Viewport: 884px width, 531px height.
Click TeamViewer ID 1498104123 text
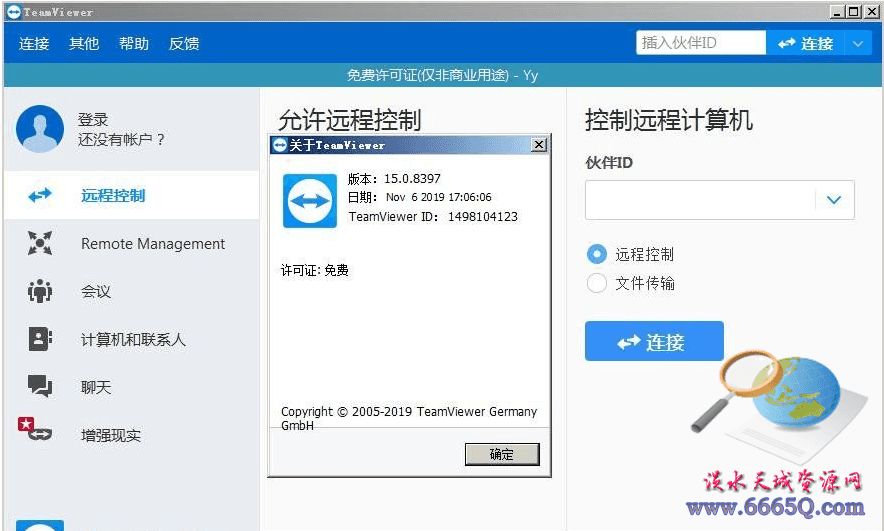(433, 216)
